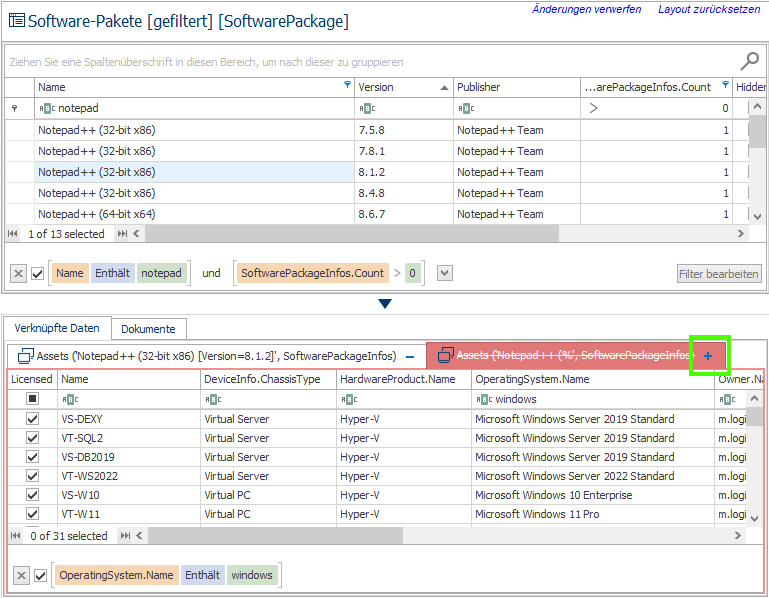Uncheck Licensed checkbox for VS-DEXY
Image resolution: width=769 pixels, height=598 pixels.
click(x=32, y=419)
